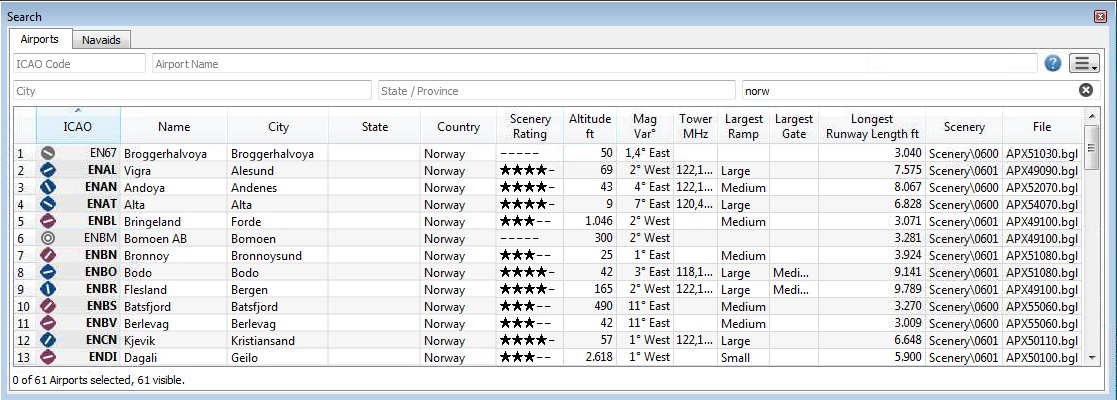The height and width of the screenshot is (400, 1117).
Task: Click the Bergen city cell
Action: [278, 289]
